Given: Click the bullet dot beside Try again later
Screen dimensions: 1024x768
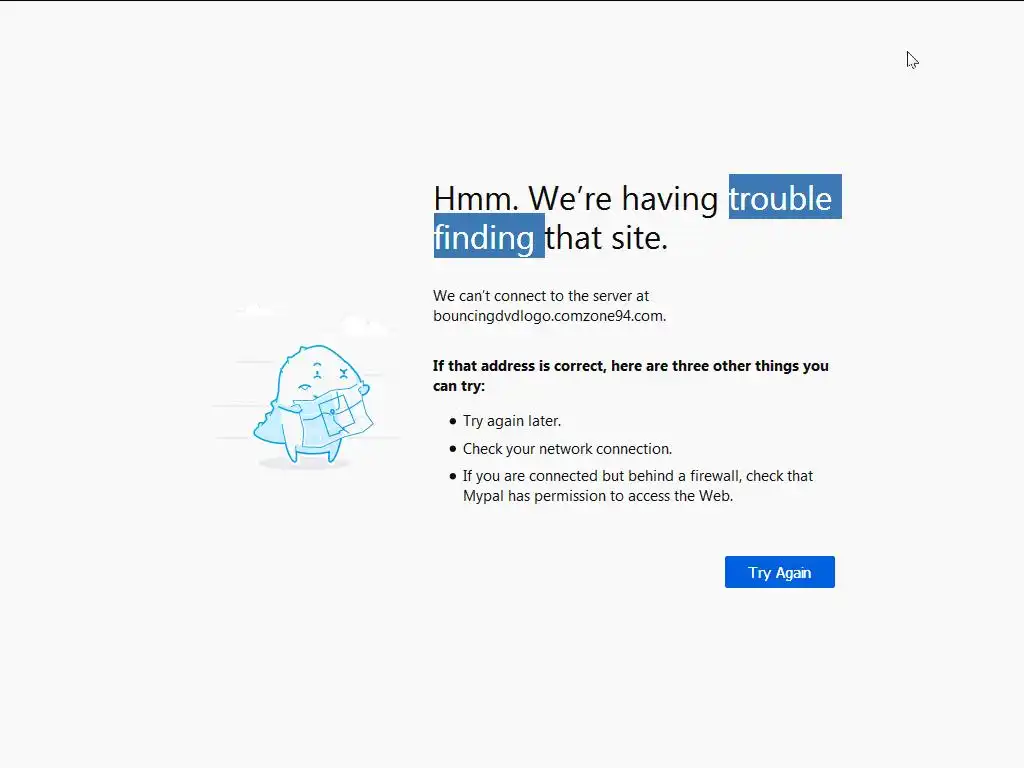Looking at the screenshot, I should (x=453, y=421).
